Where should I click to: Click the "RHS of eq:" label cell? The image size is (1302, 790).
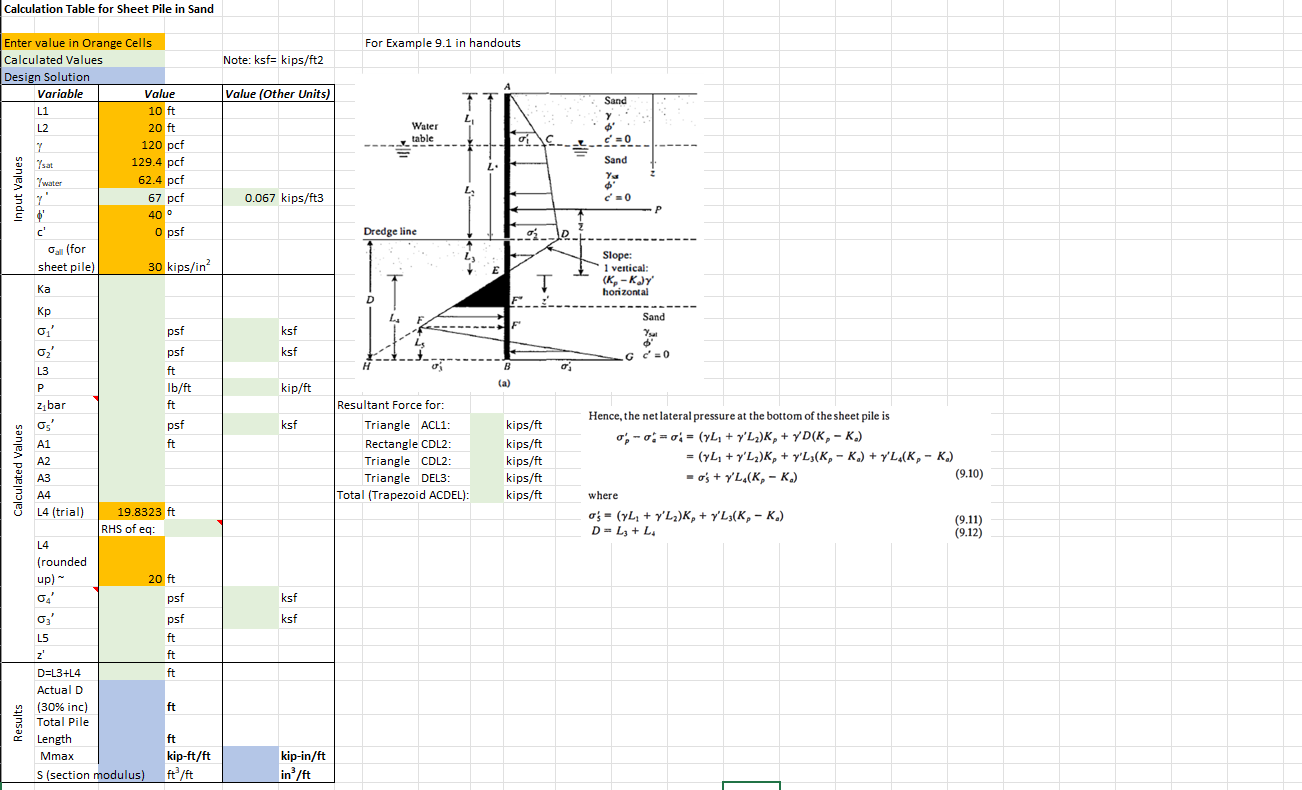[132, 528]
